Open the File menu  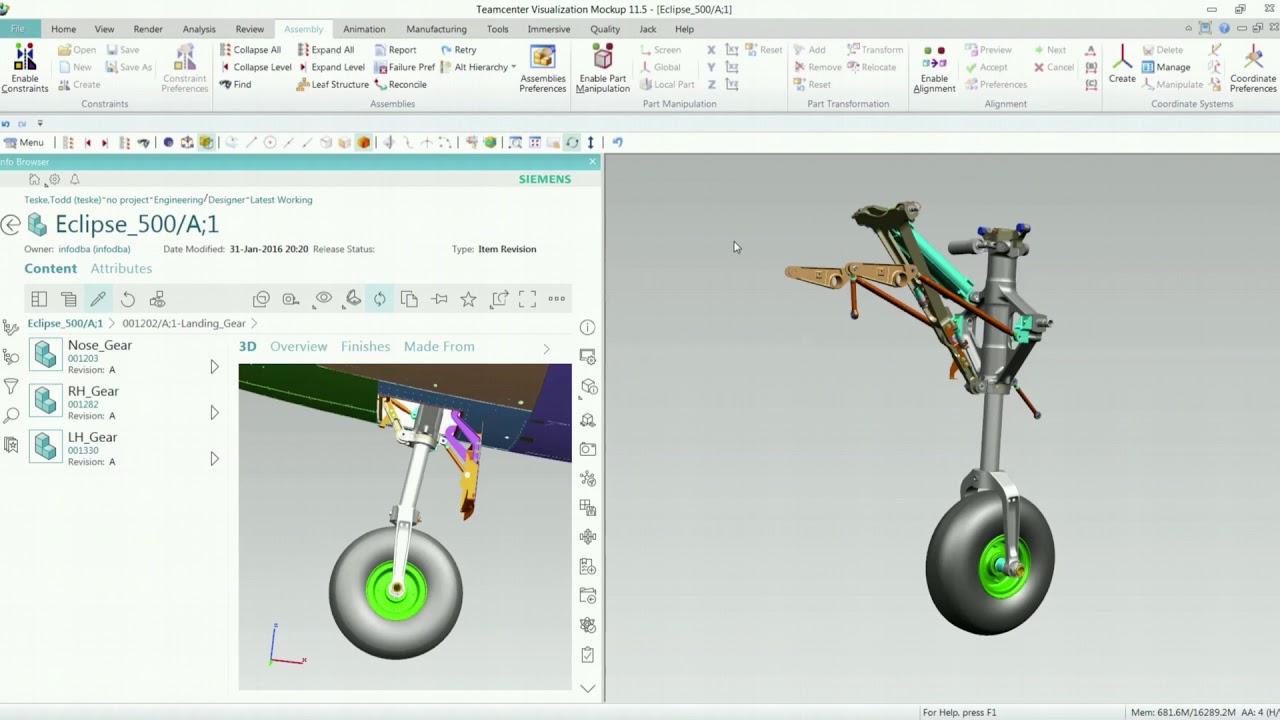pyautogui.click(x=18, y=29)
